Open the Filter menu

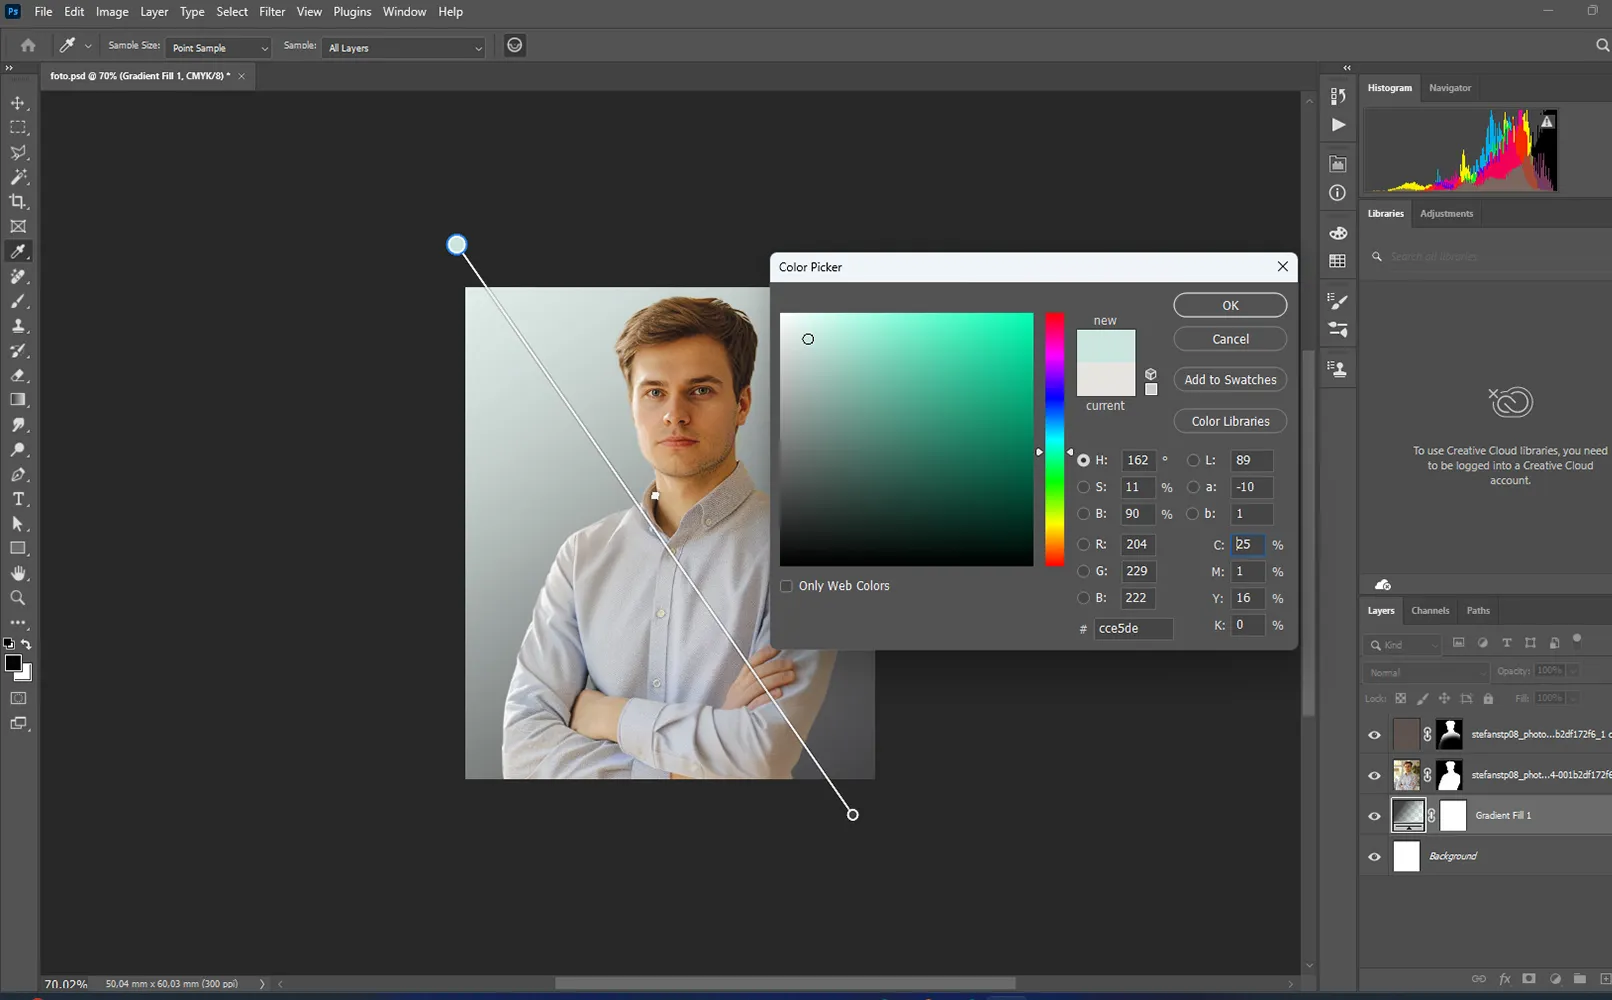272,12
